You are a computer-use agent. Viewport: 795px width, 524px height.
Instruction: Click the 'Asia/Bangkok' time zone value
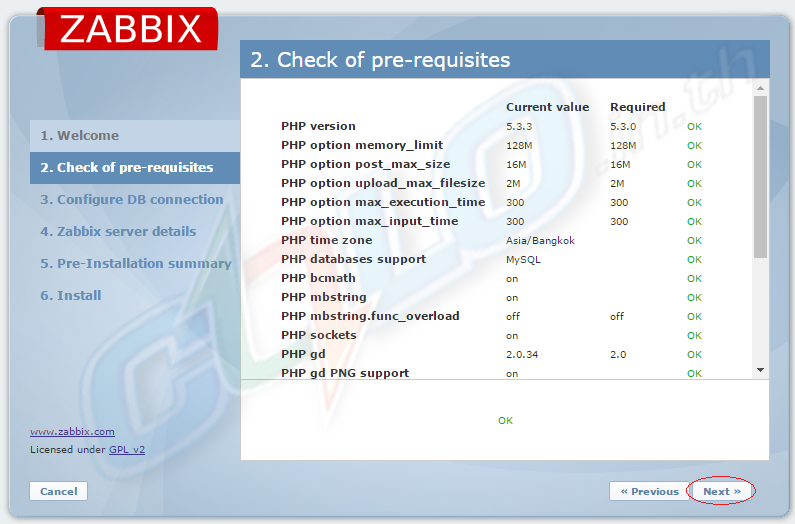540,240
